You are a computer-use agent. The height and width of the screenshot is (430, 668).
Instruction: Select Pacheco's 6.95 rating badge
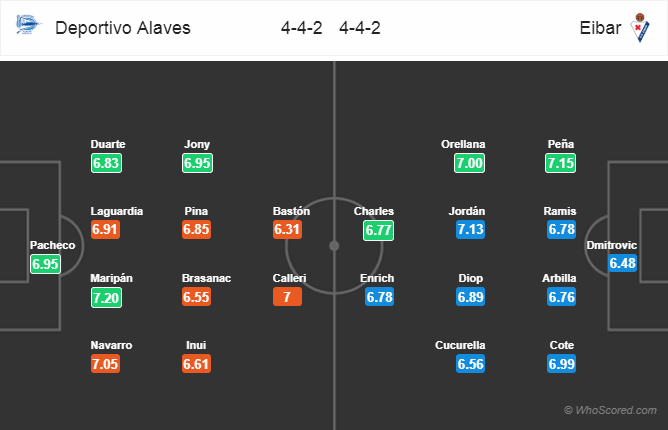point(46,264)
